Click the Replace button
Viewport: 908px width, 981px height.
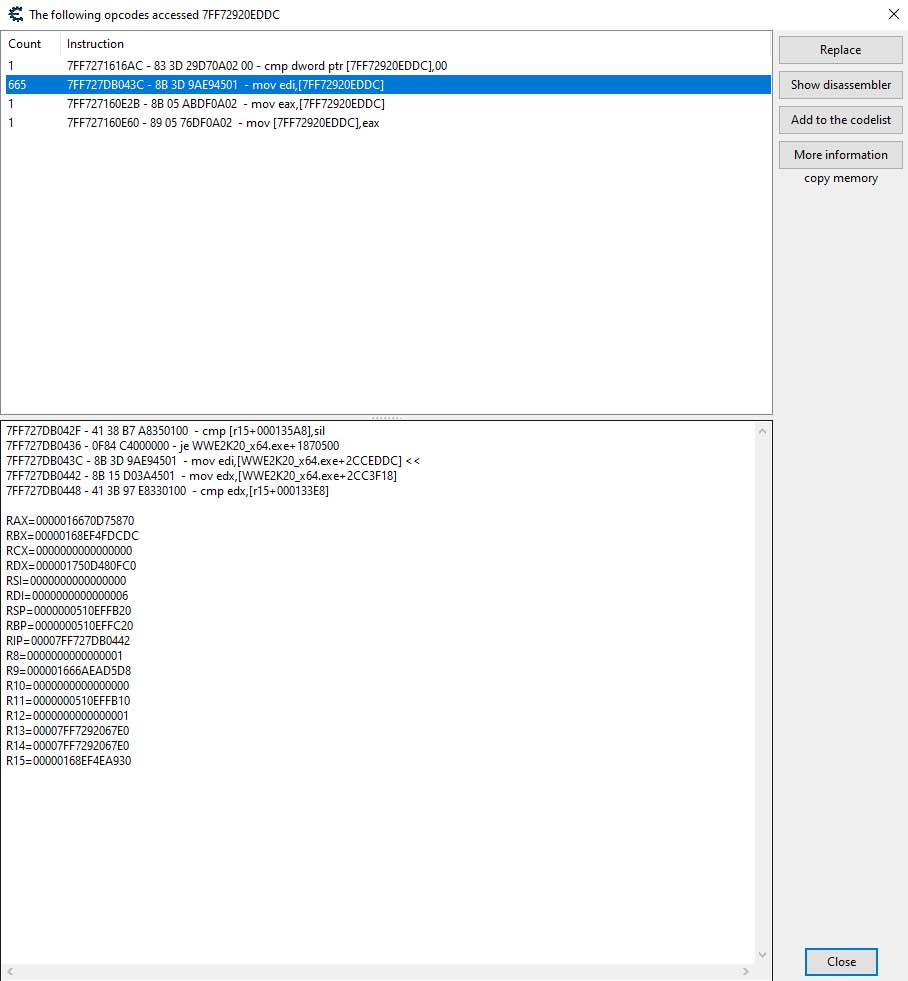(x=840, y=50)
